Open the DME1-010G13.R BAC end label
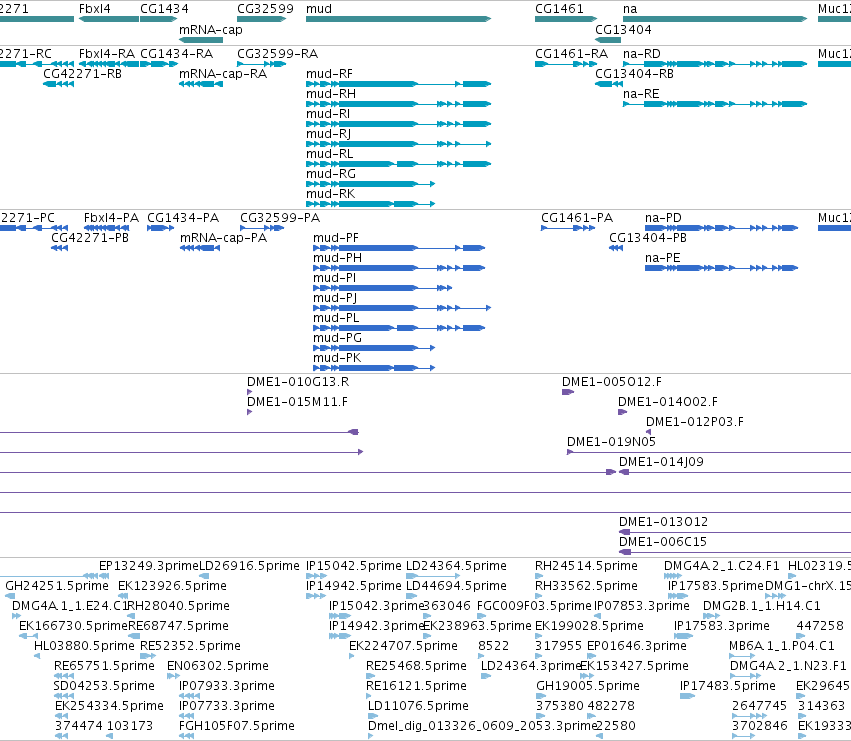851x741 pixels. pos(298,382)
